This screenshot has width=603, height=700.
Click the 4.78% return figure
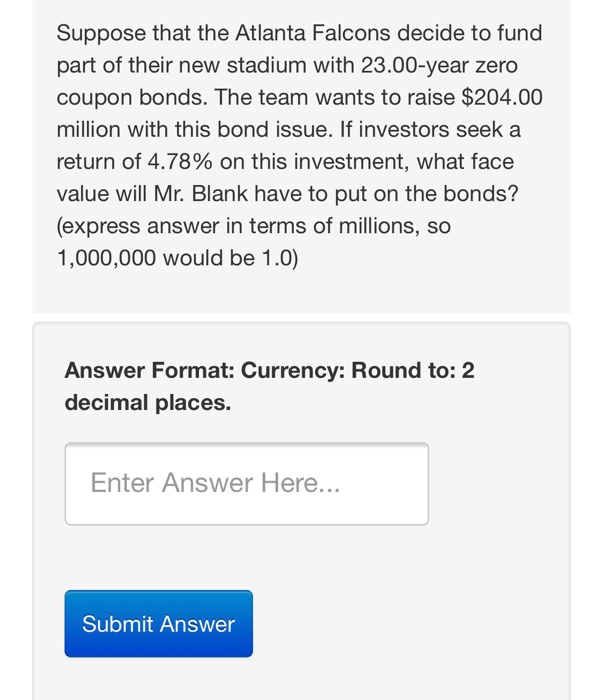[180, 162]
